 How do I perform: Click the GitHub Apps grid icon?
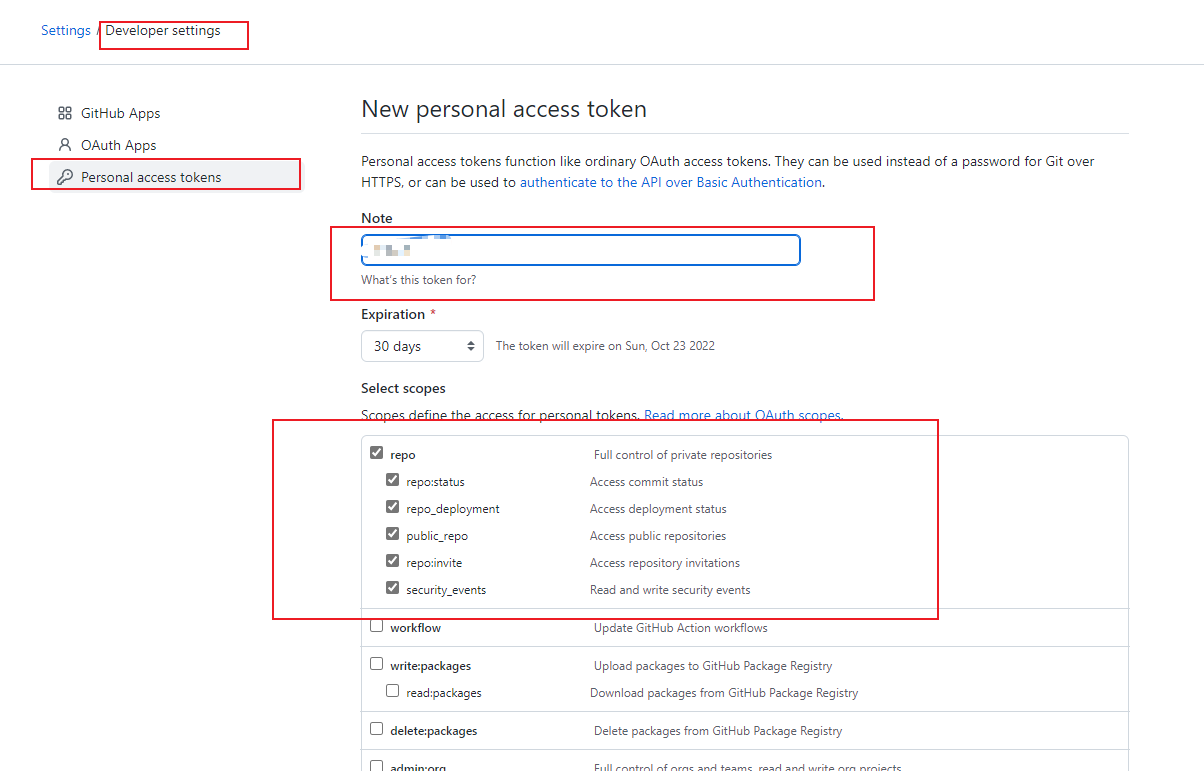click(x=65, y=113)
